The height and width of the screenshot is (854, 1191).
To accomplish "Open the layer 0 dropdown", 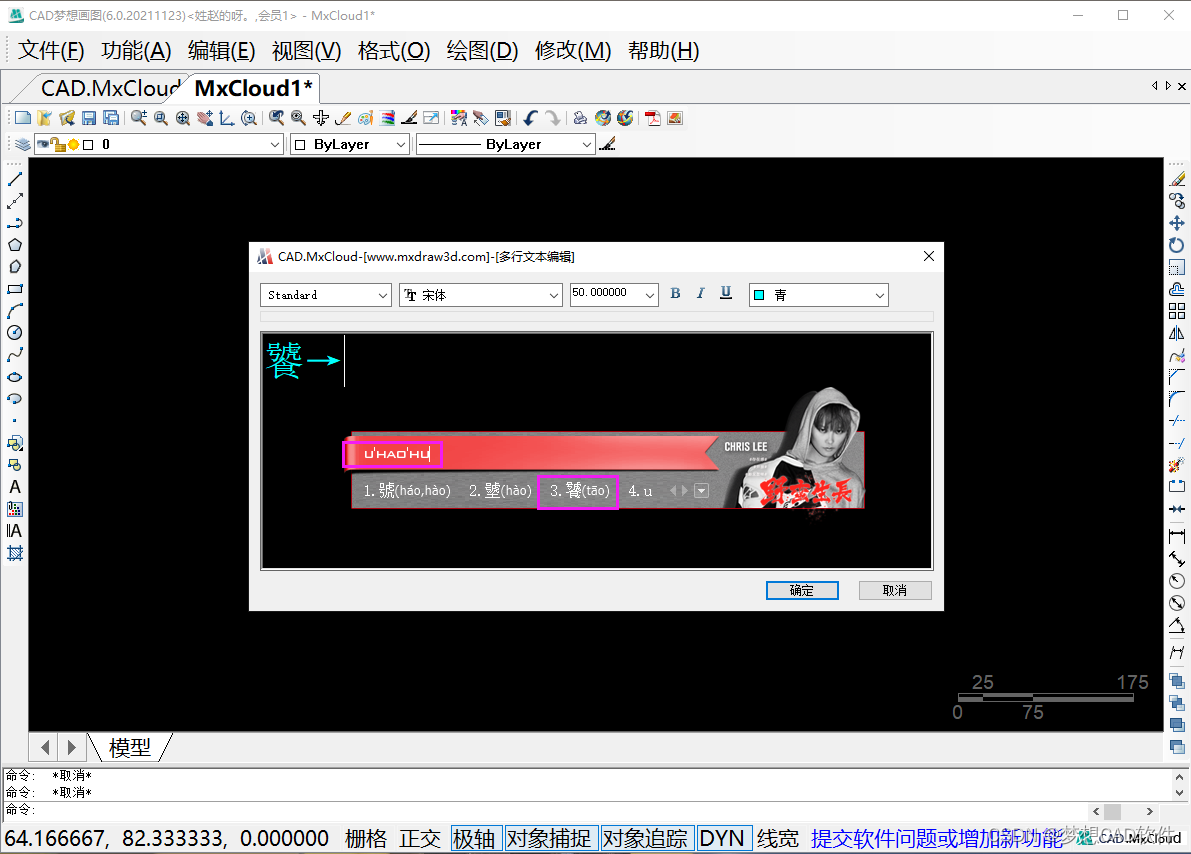I will [x=159, y=144].
